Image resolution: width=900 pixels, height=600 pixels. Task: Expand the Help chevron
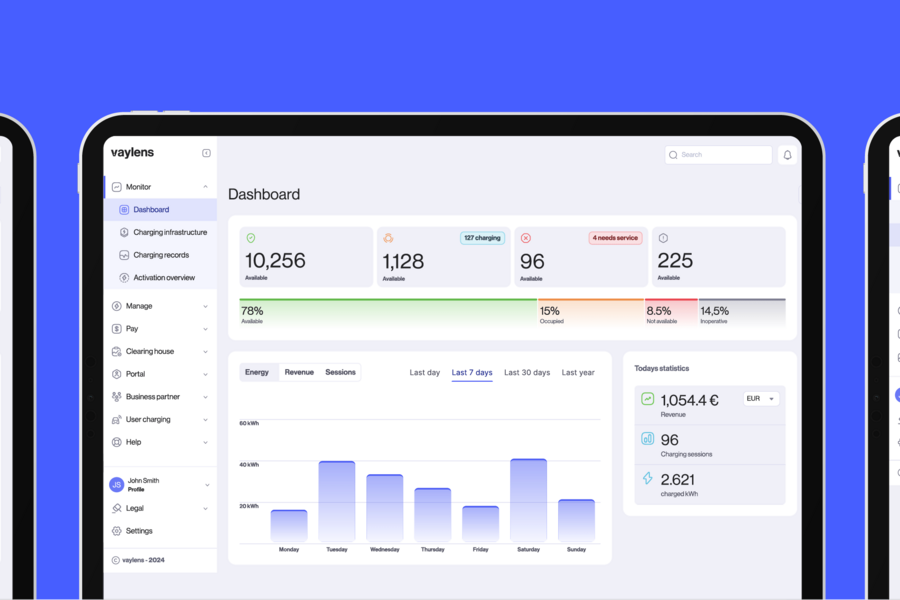205,443
